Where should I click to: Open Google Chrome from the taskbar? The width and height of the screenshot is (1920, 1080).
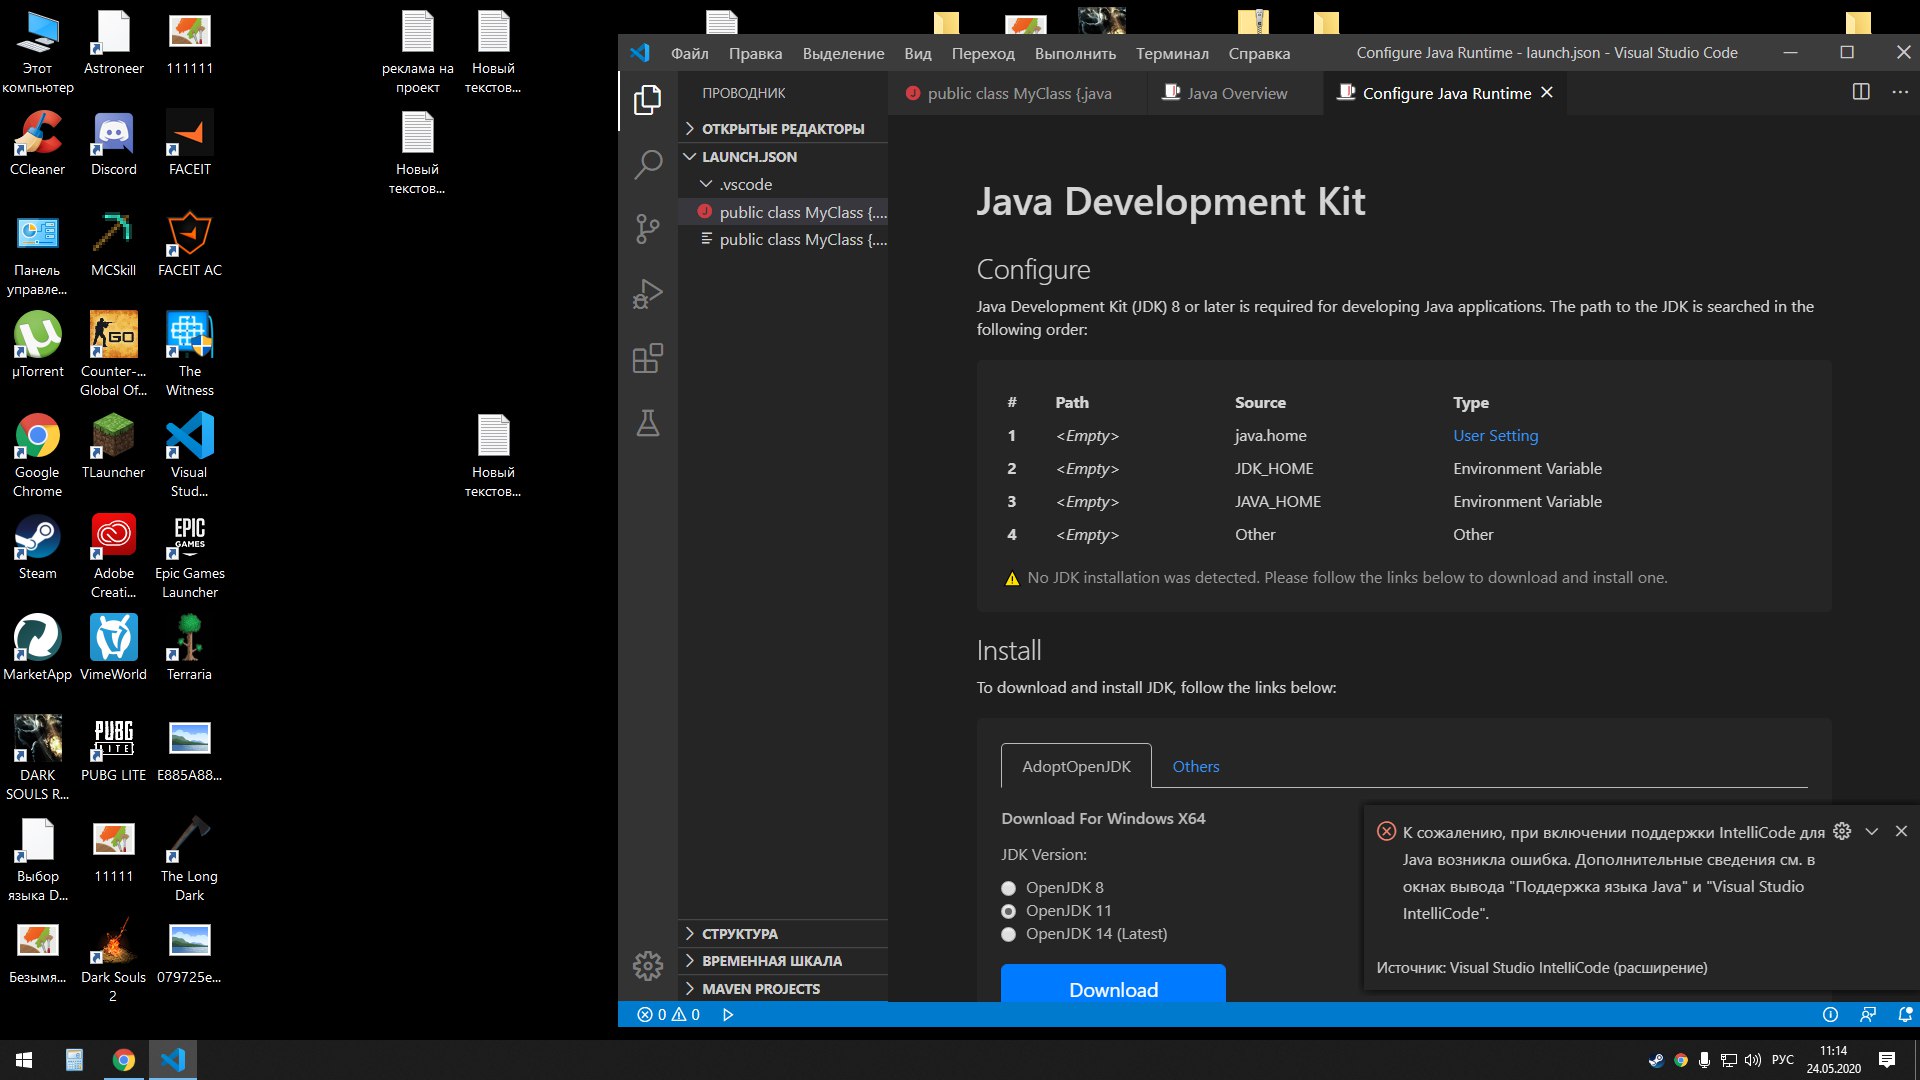point(124,1060)
